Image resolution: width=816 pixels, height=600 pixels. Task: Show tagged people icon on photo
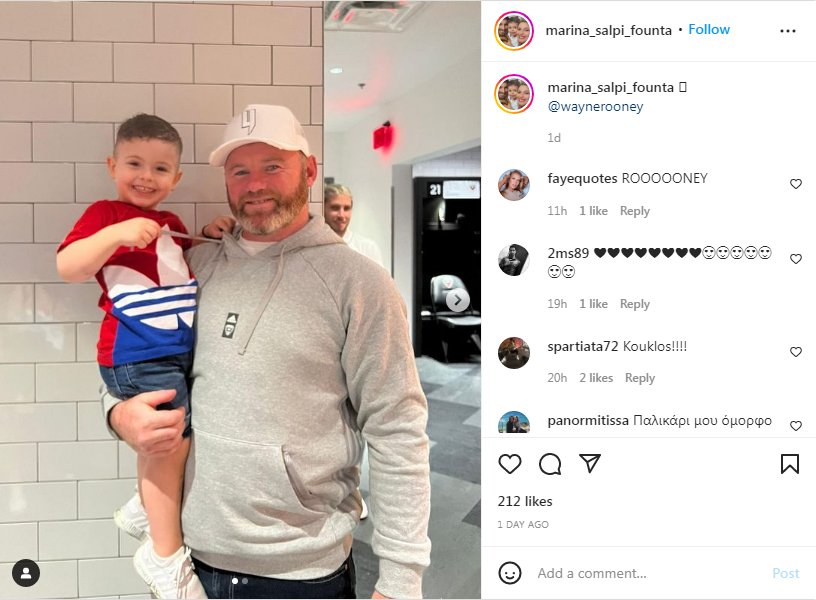point(26,573)
